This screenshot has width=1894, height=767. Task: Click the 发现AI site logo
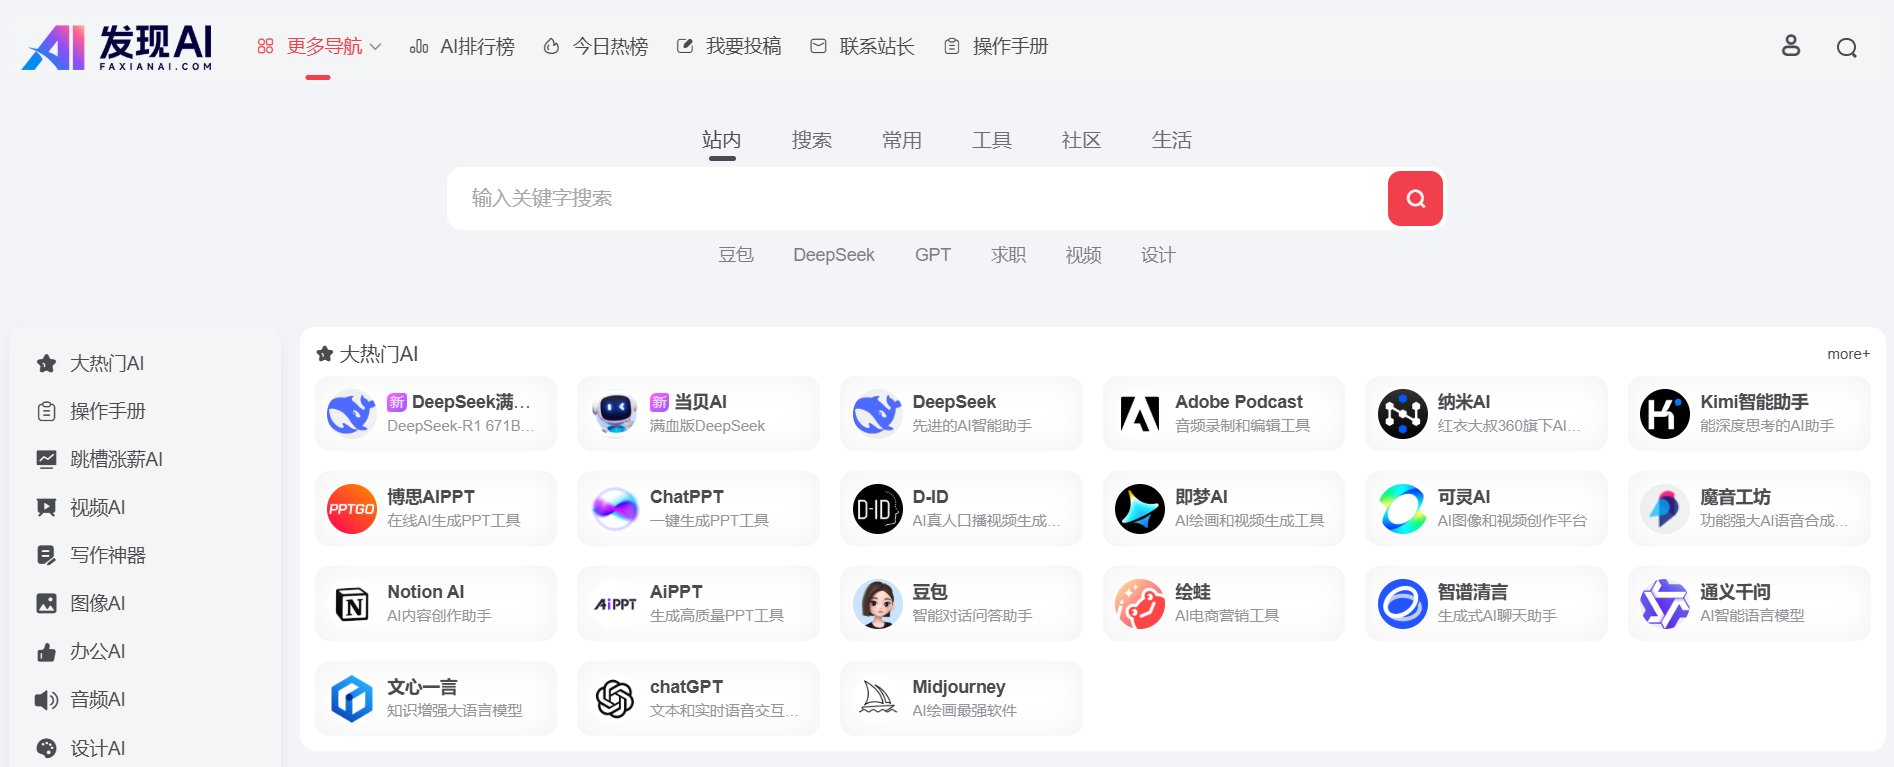(117, 46)
